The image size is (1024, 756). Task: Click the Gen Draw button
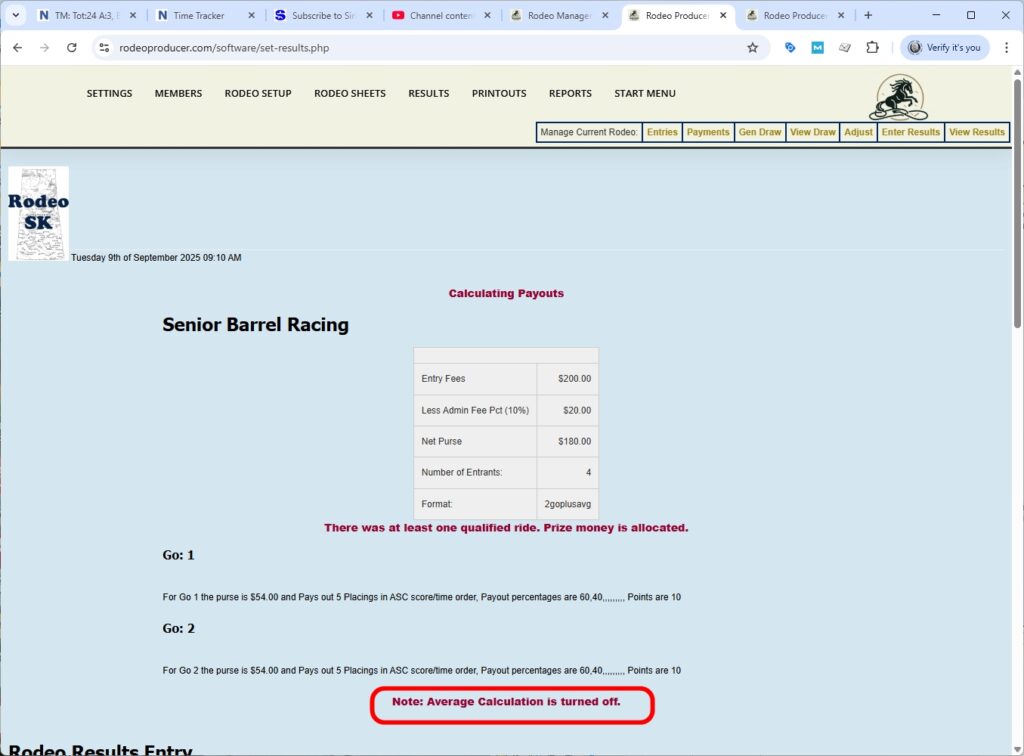click(x=760, y=132)
